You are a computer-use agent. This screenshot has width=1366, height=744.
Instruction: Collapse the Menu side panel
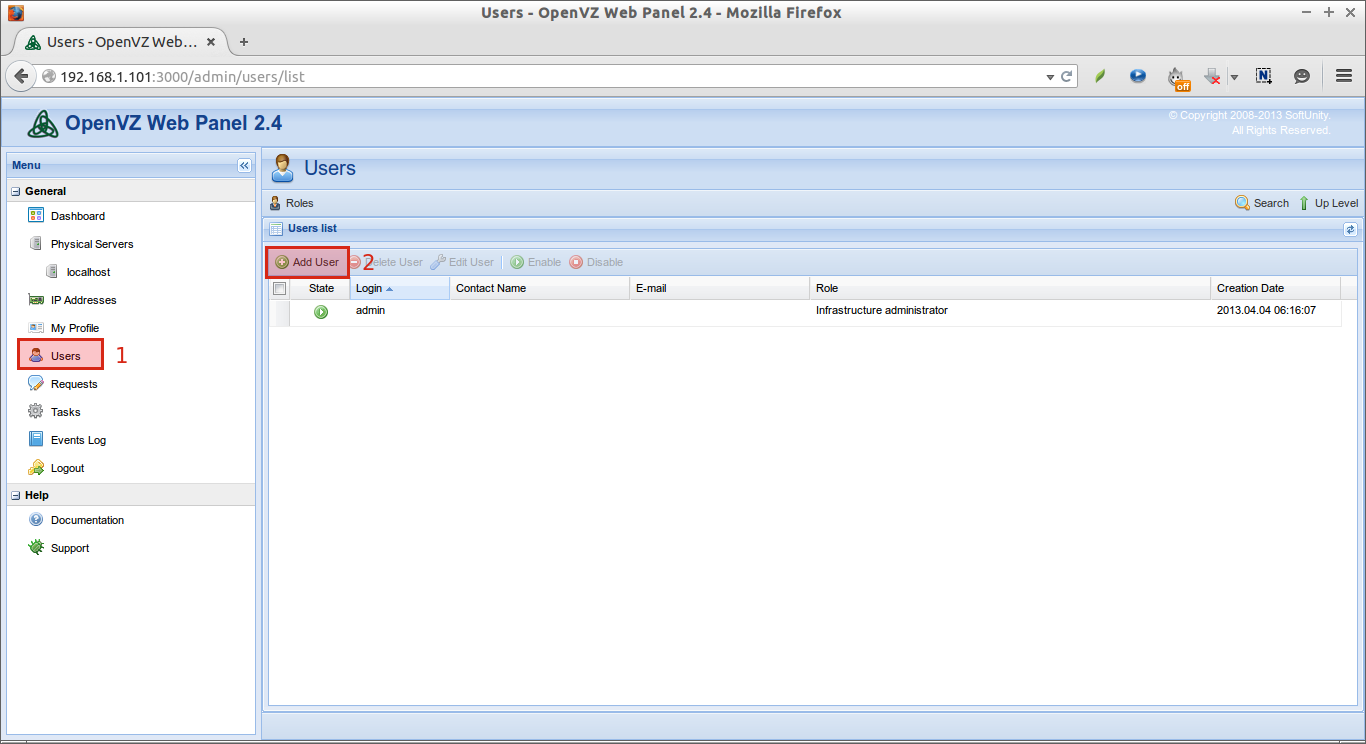click(x=244, y=165)
